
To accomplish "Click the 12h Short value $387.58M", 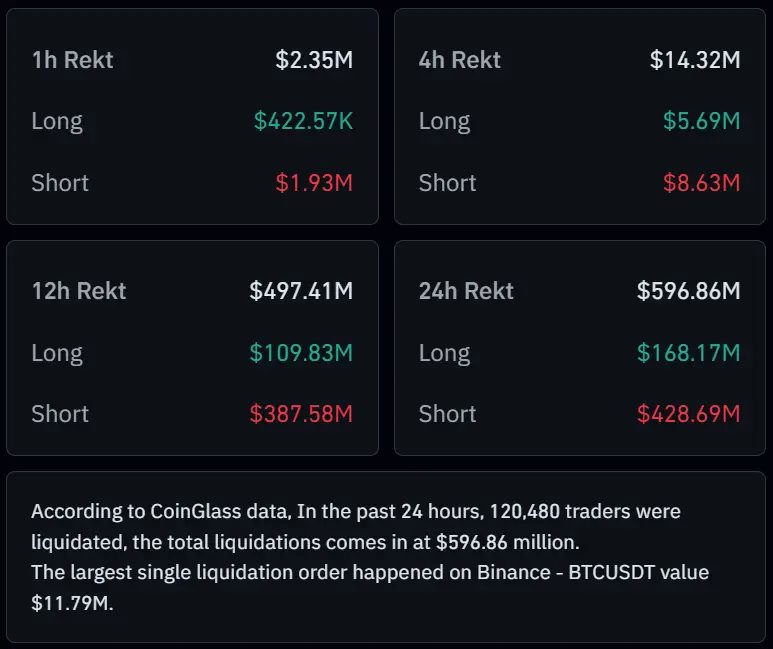I will click(301, 414).
